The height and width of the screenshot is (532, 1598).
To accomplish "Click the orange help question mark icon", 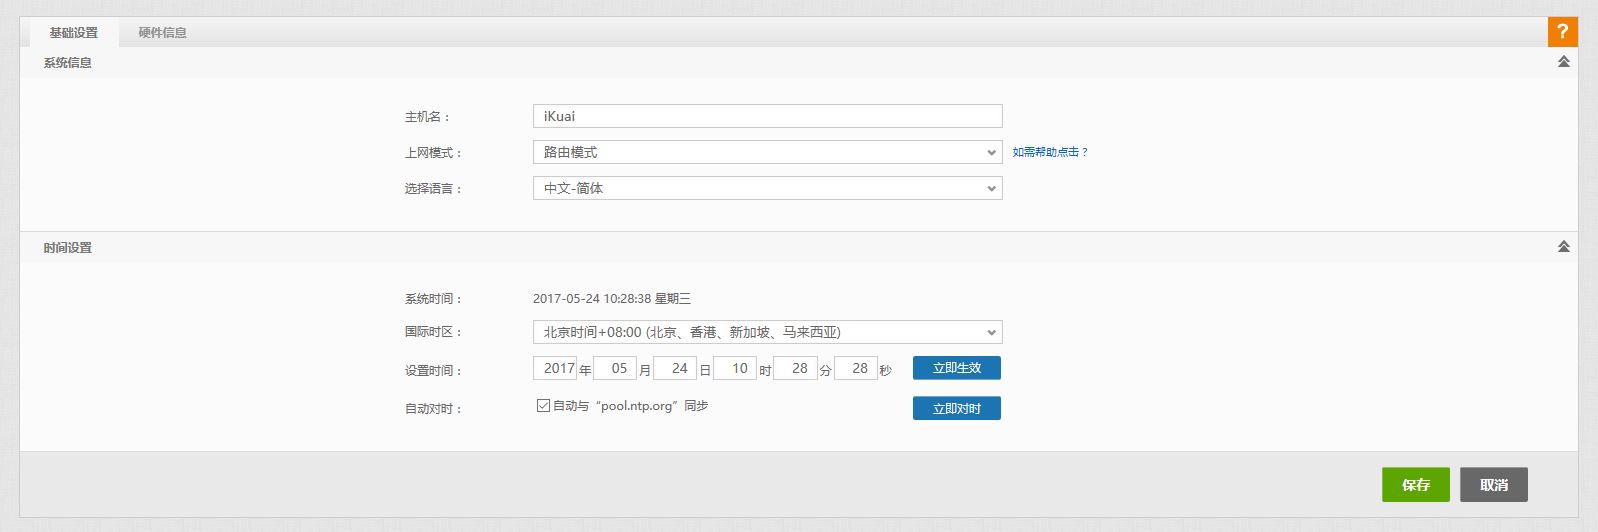I will tap(1562, 32).
